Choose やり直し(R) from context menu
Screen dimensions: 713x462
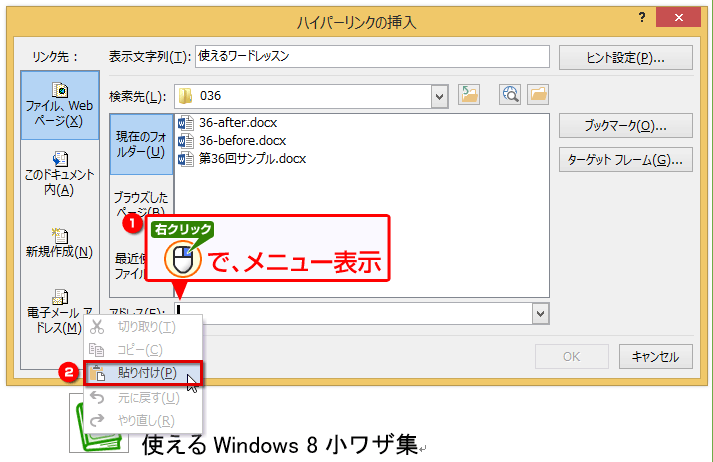click(143, 421)
